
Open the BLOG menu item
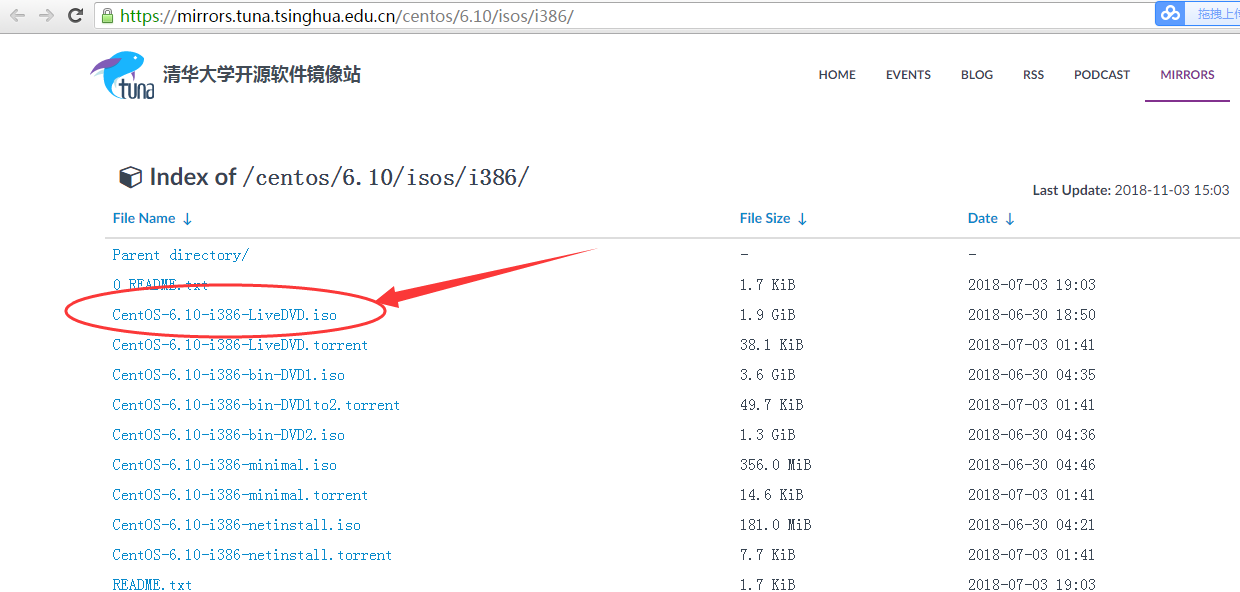pyautogui.click(x=977, y=75)
